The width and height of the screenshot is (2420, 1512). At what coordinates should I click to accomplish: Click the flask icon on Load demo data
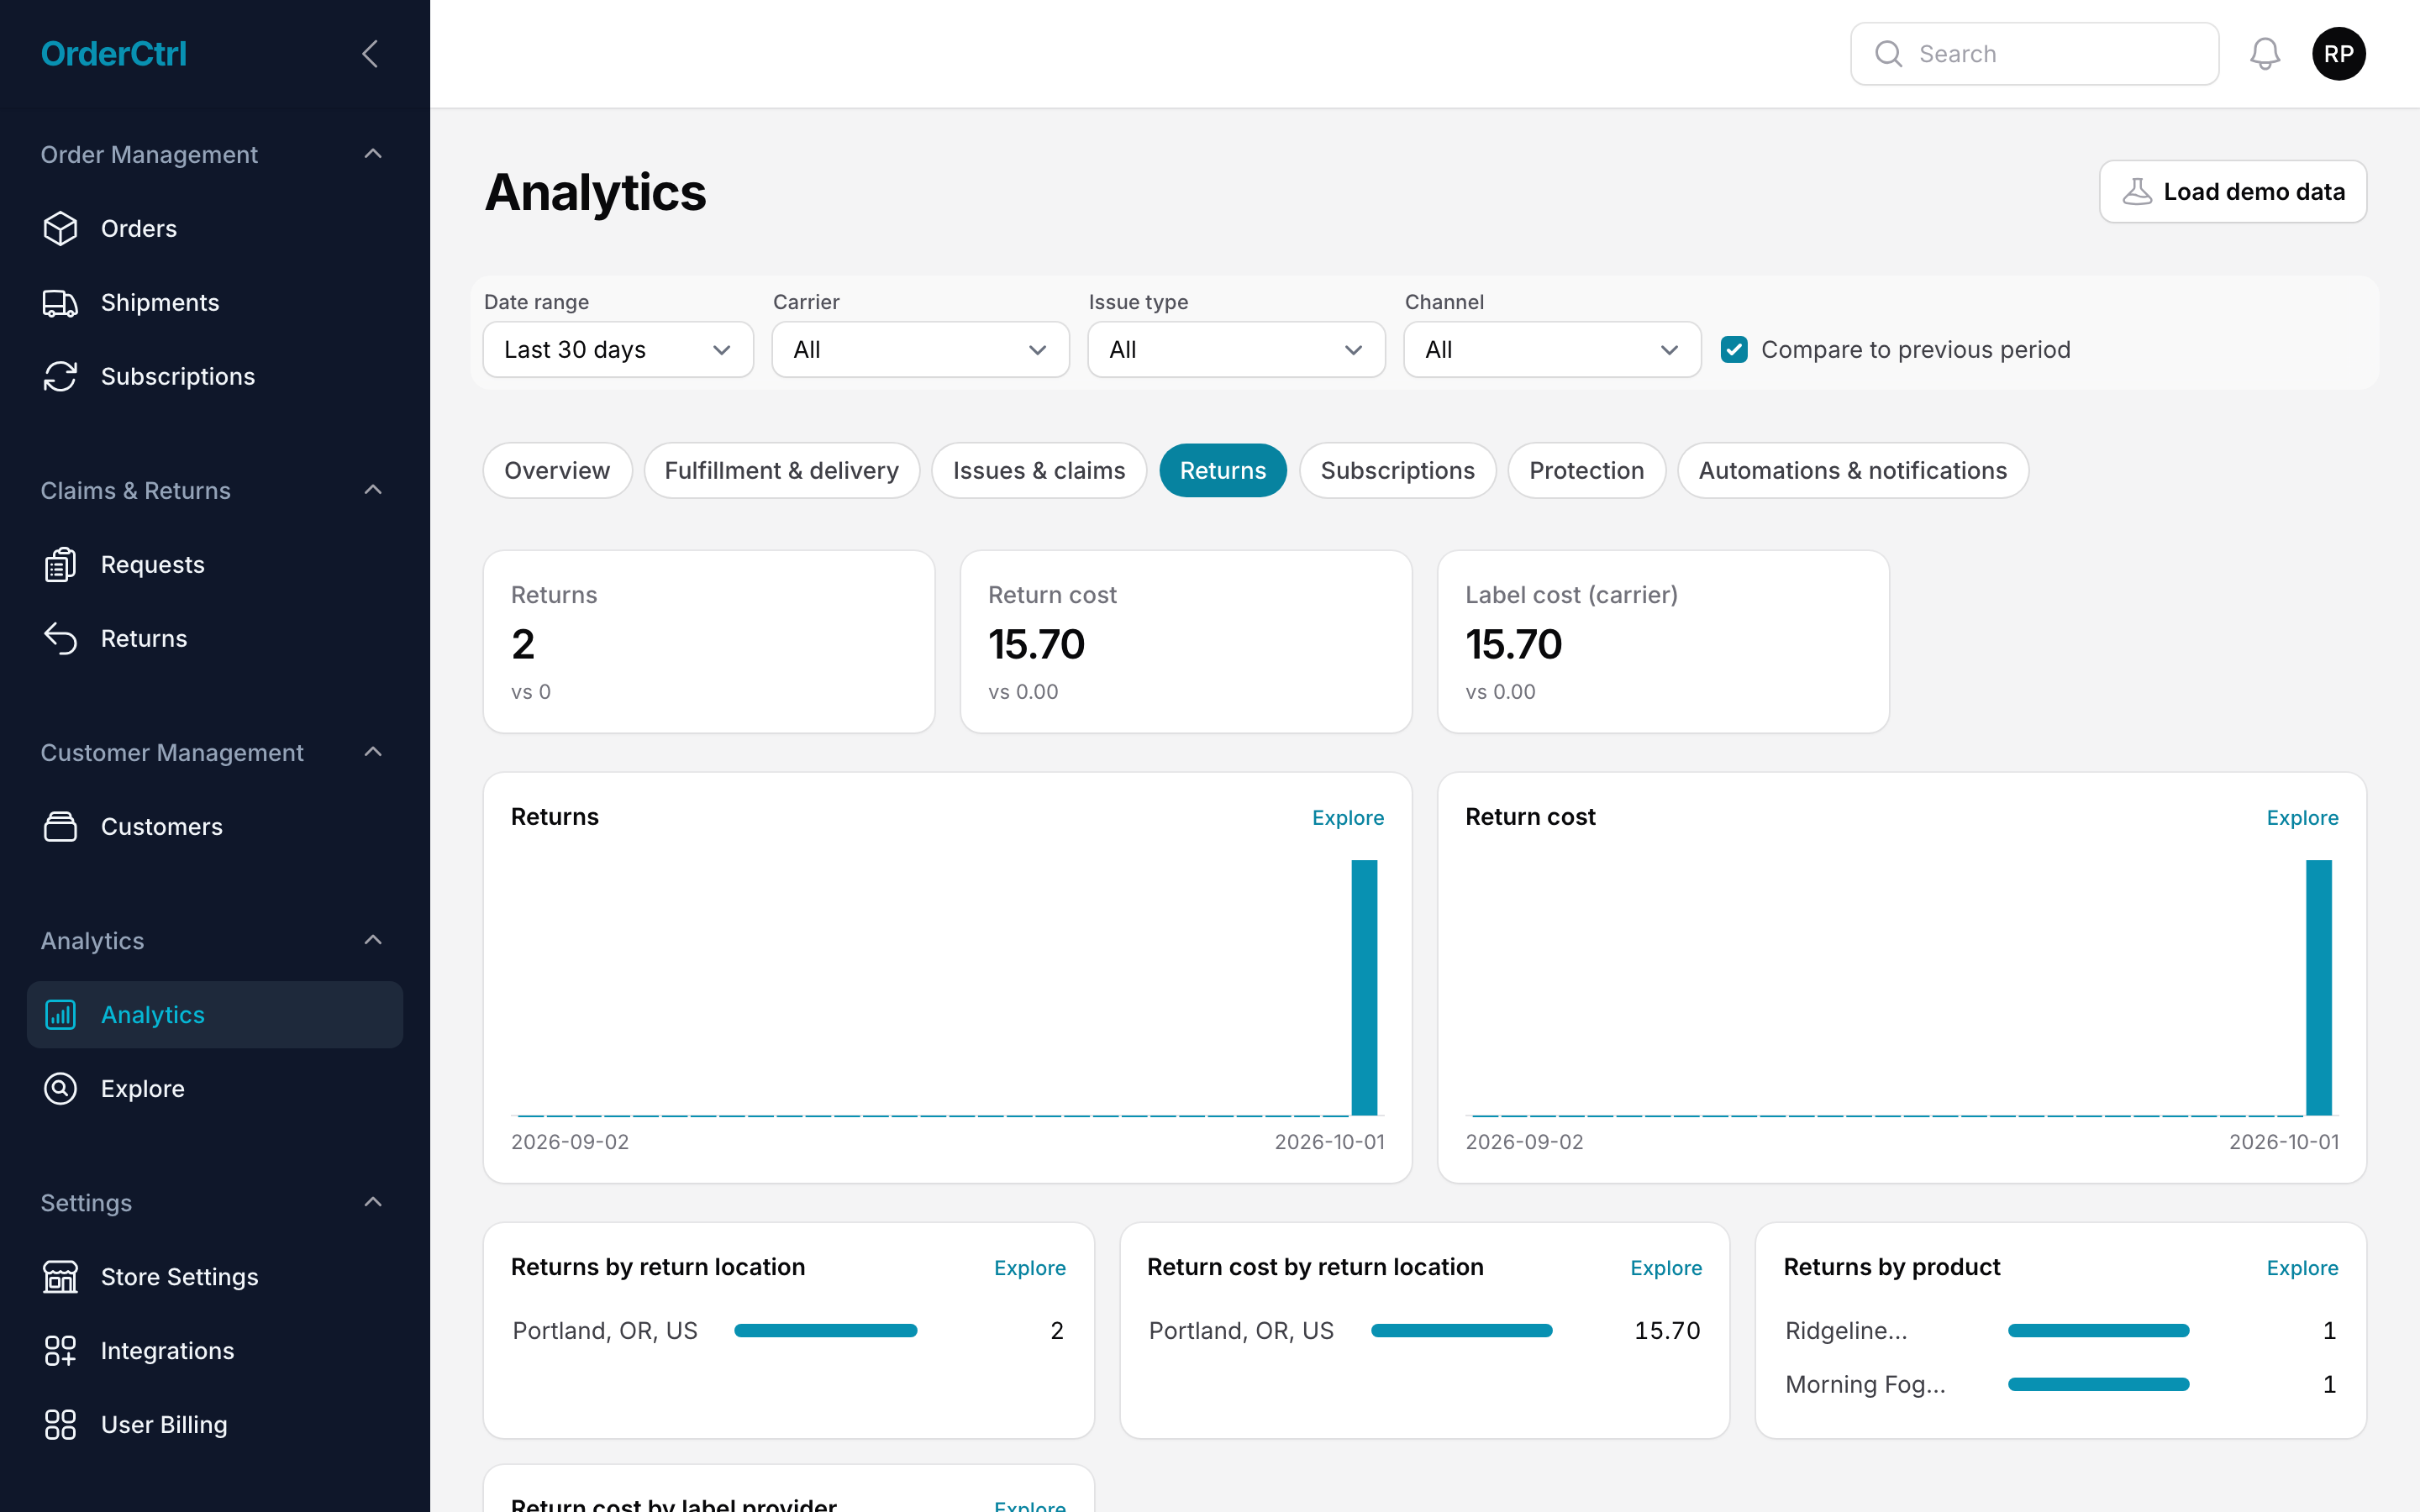click(2137, 192)
